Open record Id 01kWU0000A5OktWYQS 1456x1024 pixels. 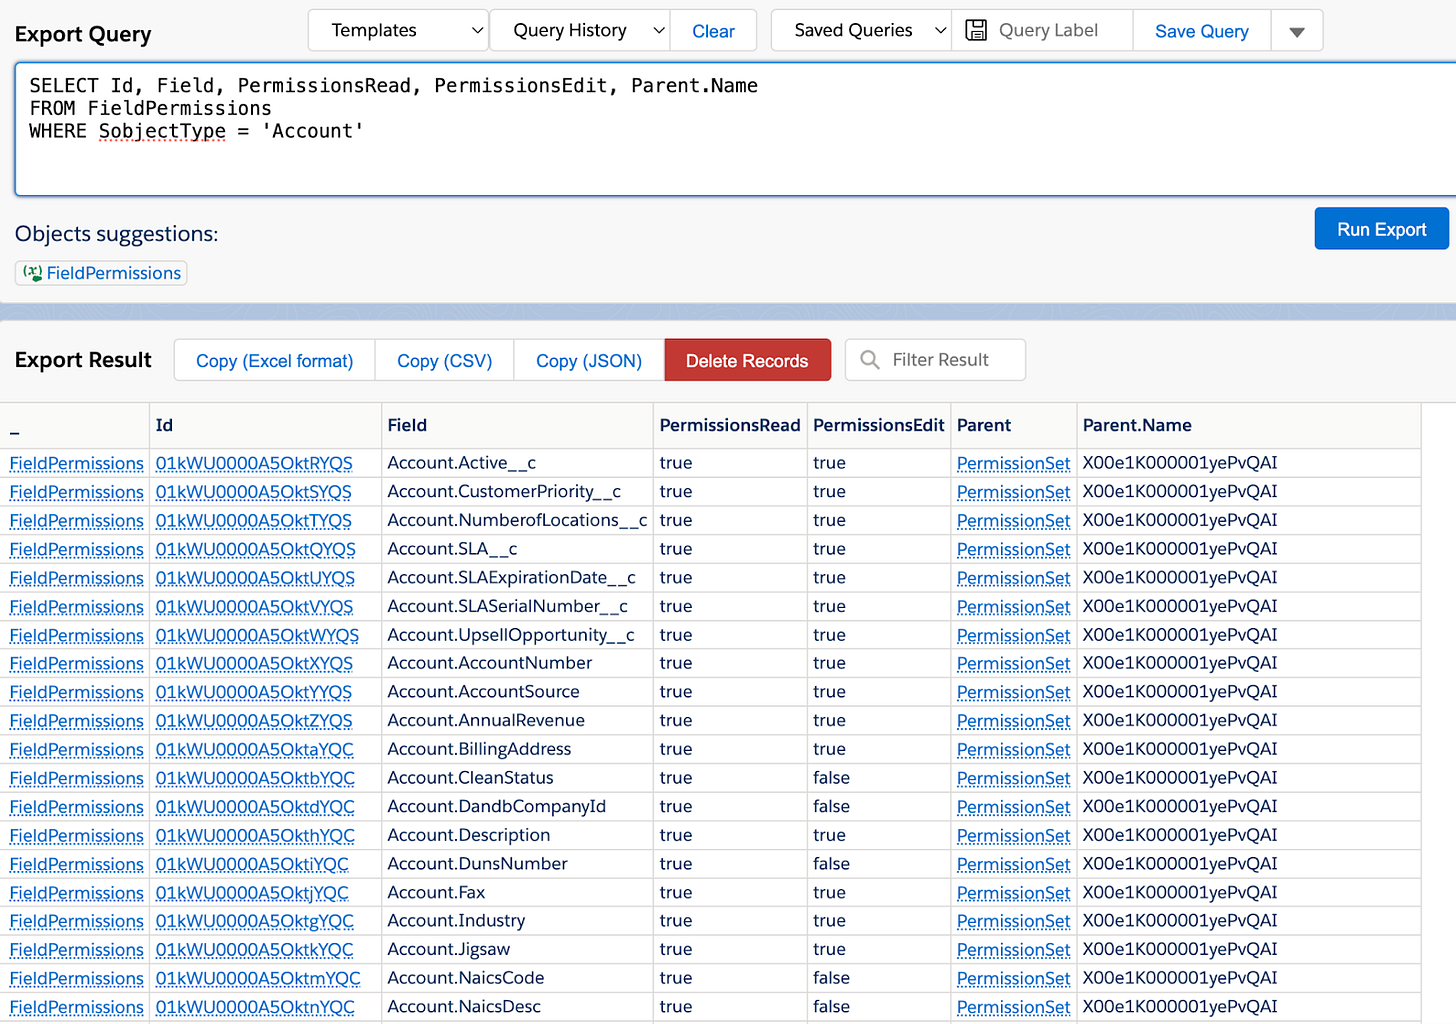257,635
